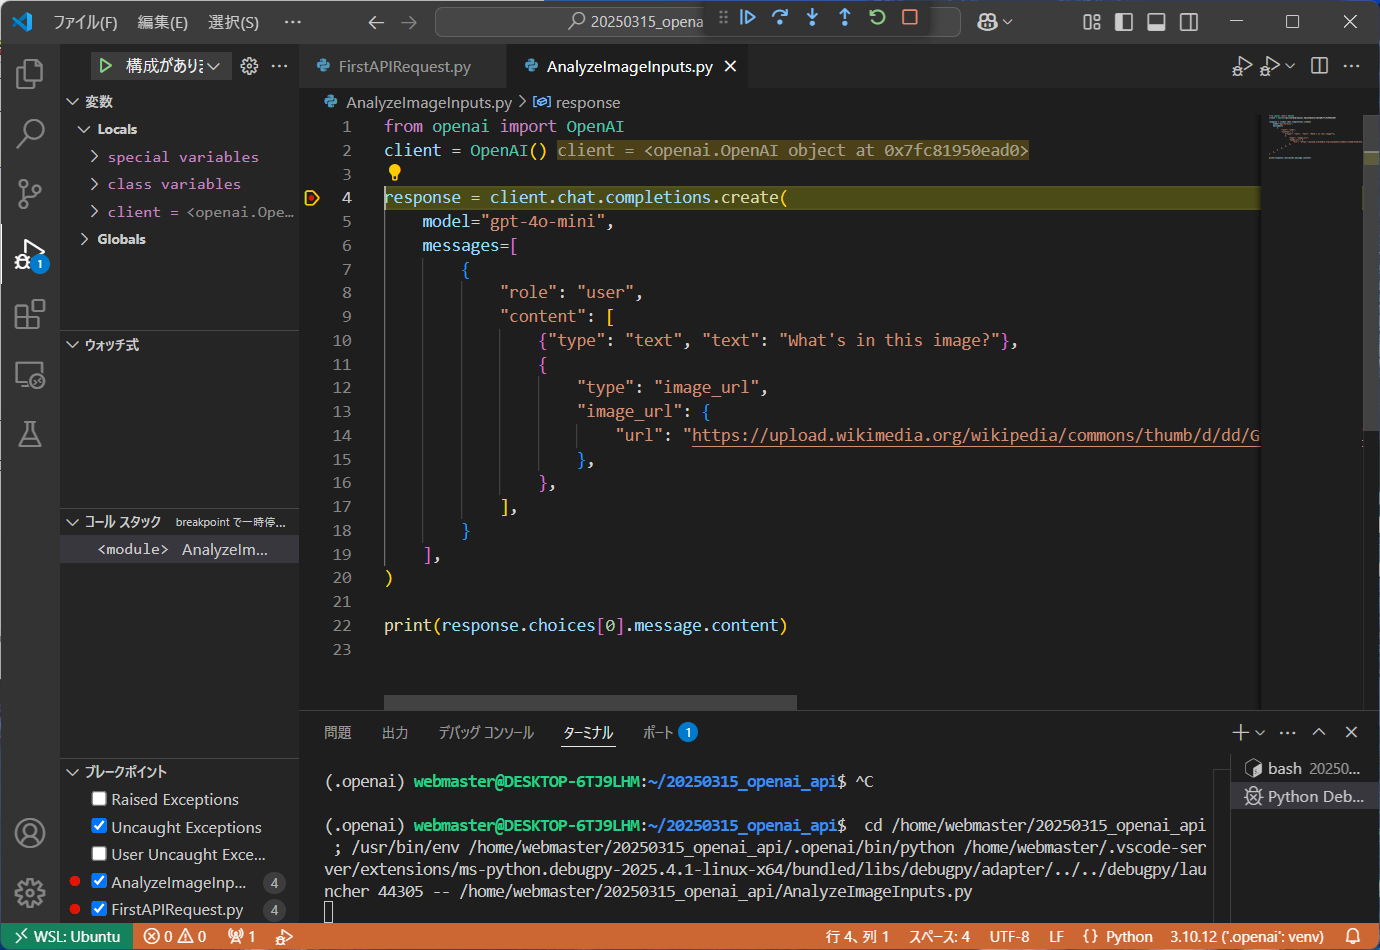Click the Step Over debug icon
1380x950 pixels.
780,17
